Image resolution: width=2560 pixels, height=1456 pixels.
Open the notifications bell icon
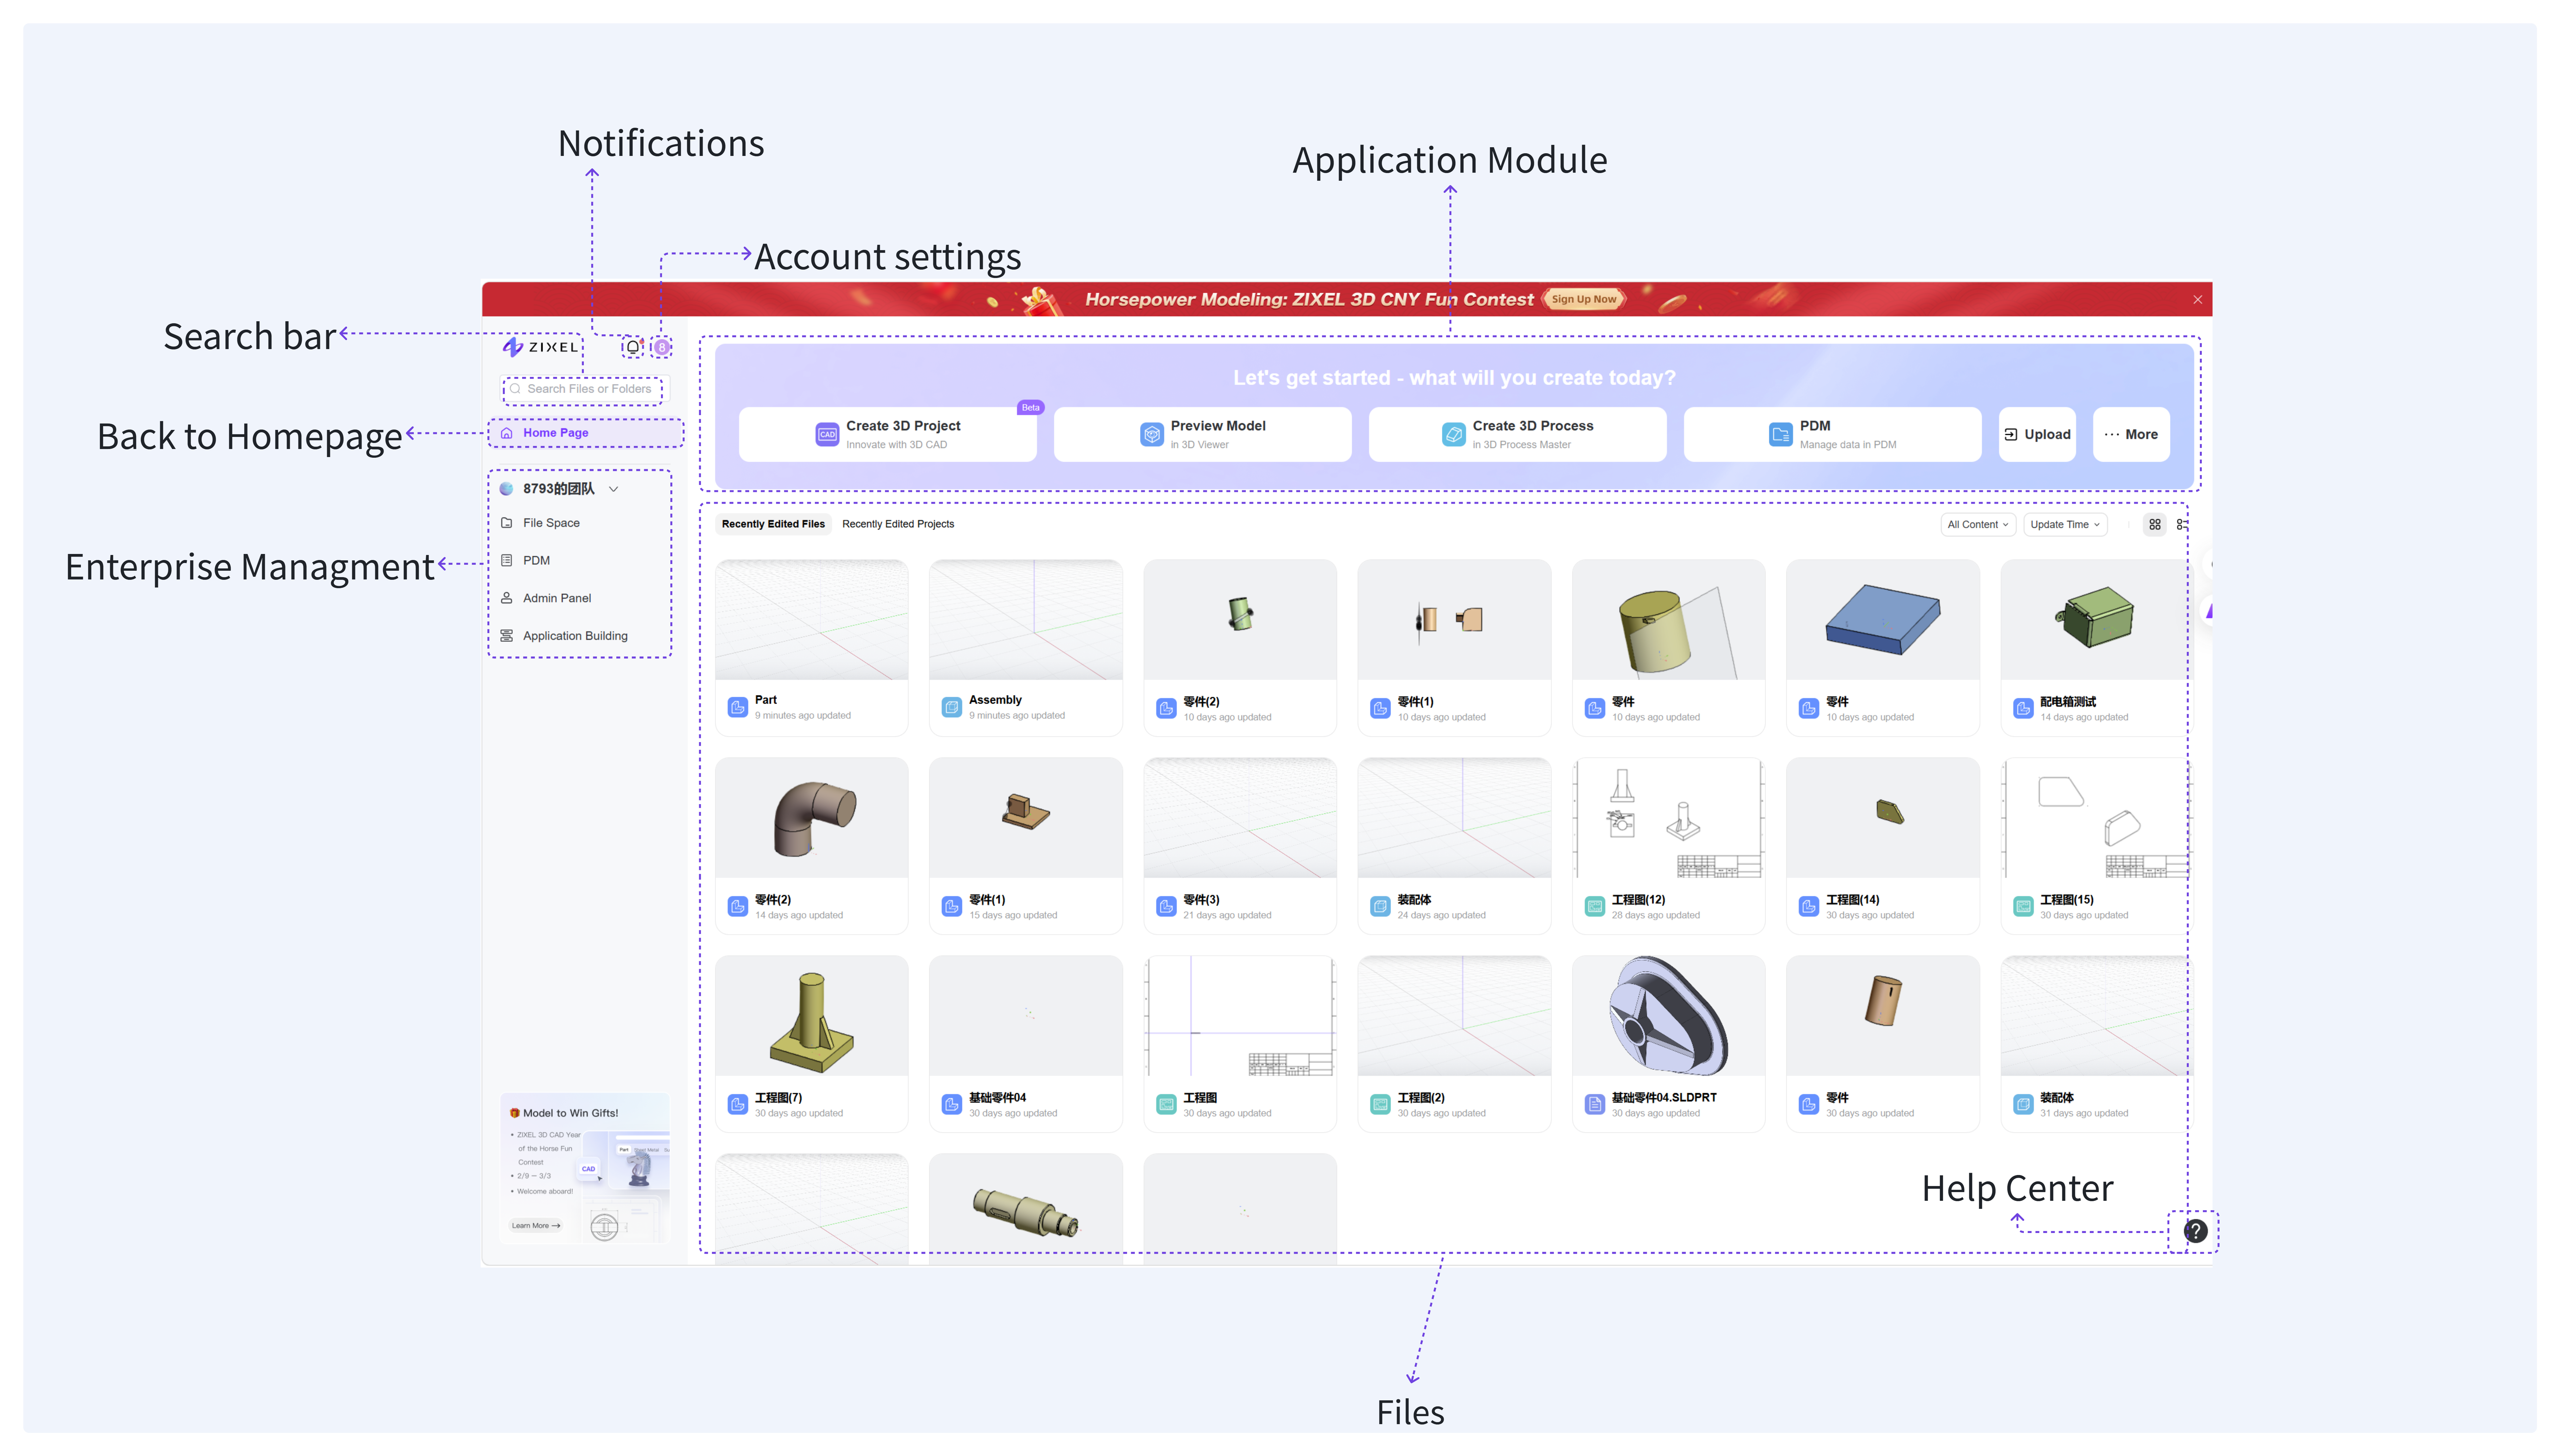tap(633, 347)
